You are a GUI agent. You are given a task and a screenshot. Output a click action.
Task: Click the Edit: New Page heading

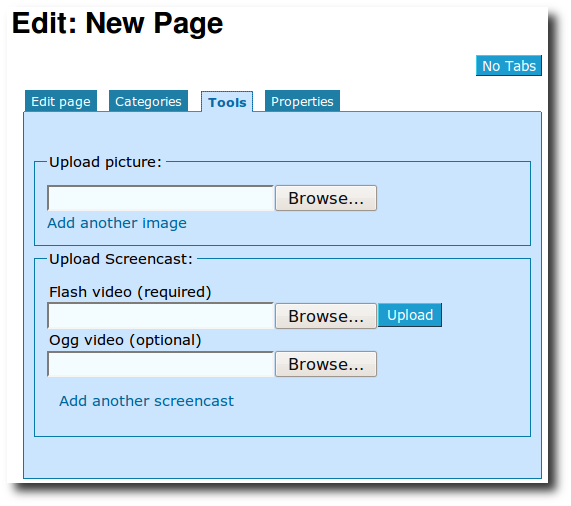click(117, 23)
